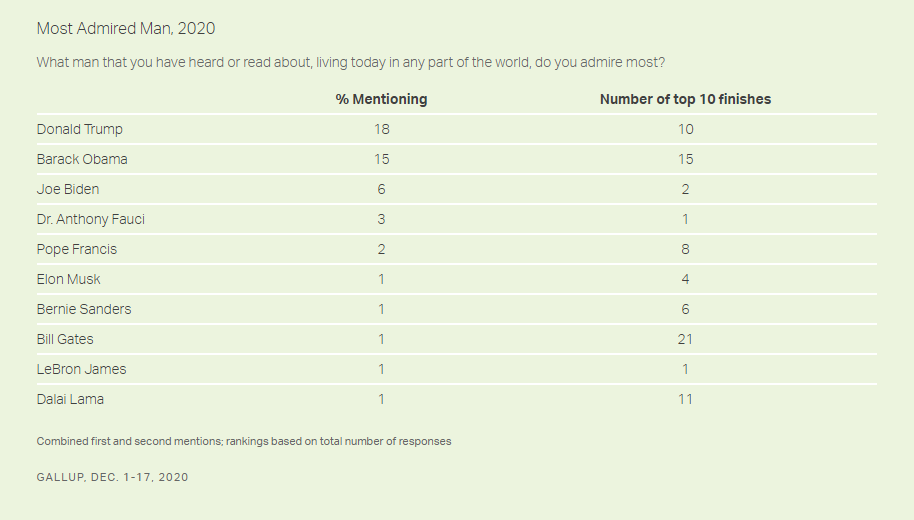Click Donald Trump's 18 percent value
914x520 pixels.
(382, 129)
